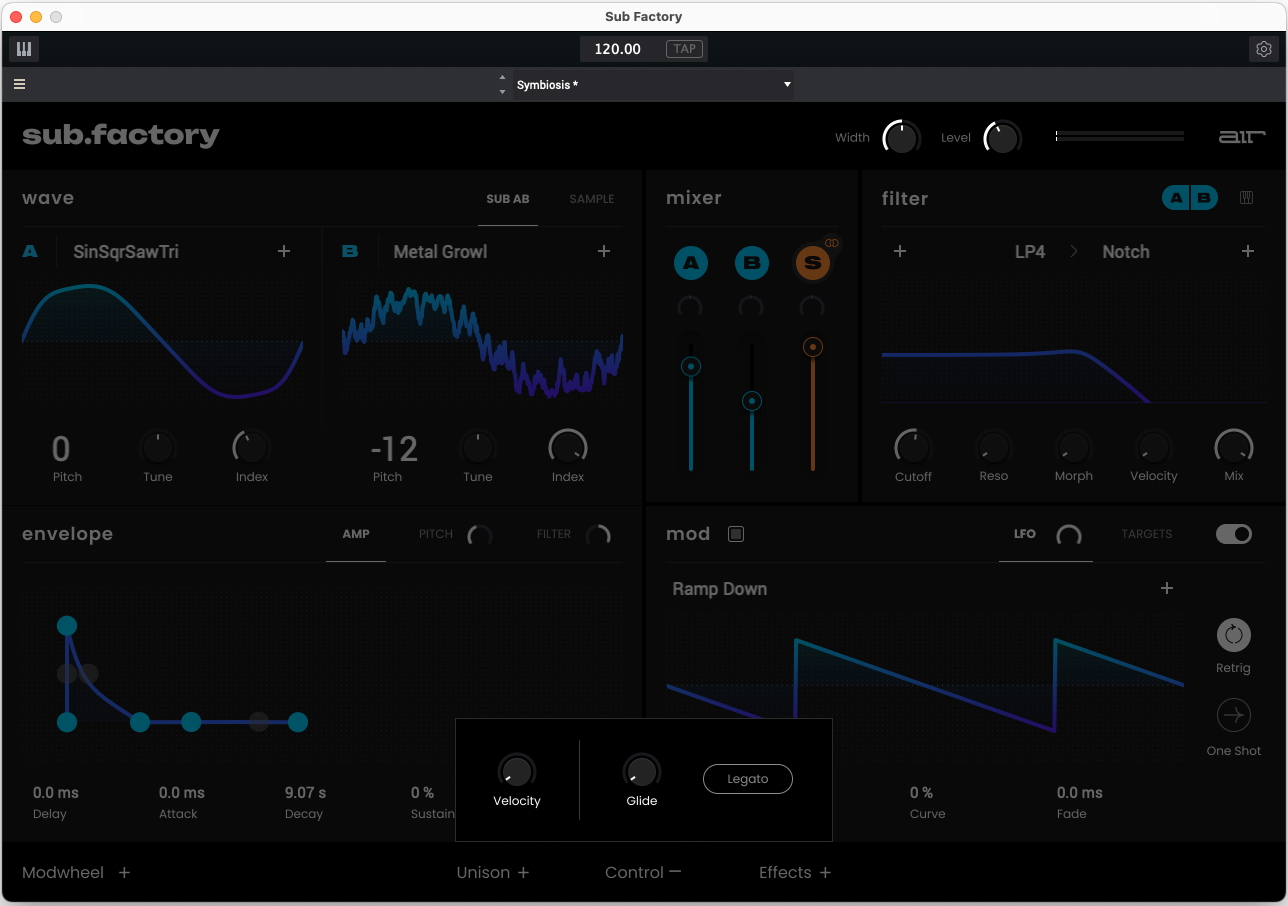The height and width of the screenshot is (906, 1288).
Task: Click the link icon above mixer S
Action: tap(831, 243)
